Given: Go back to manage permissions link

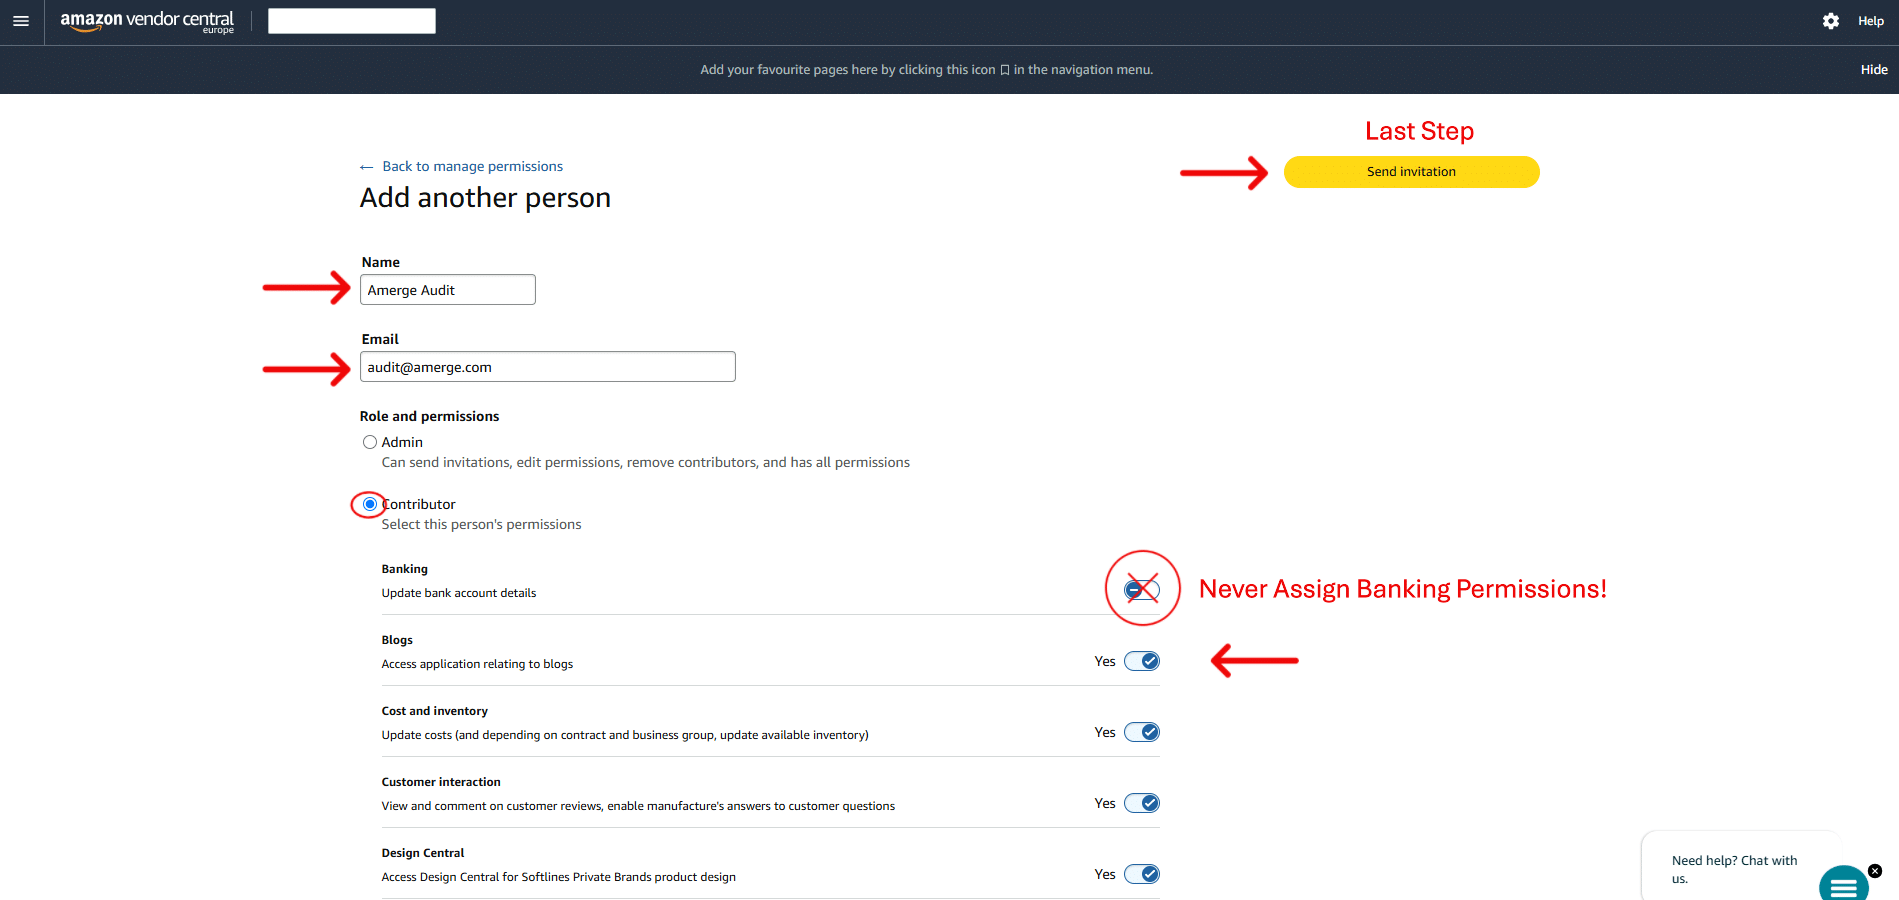Looking at the screenshot, I should (x=472, y=167).
